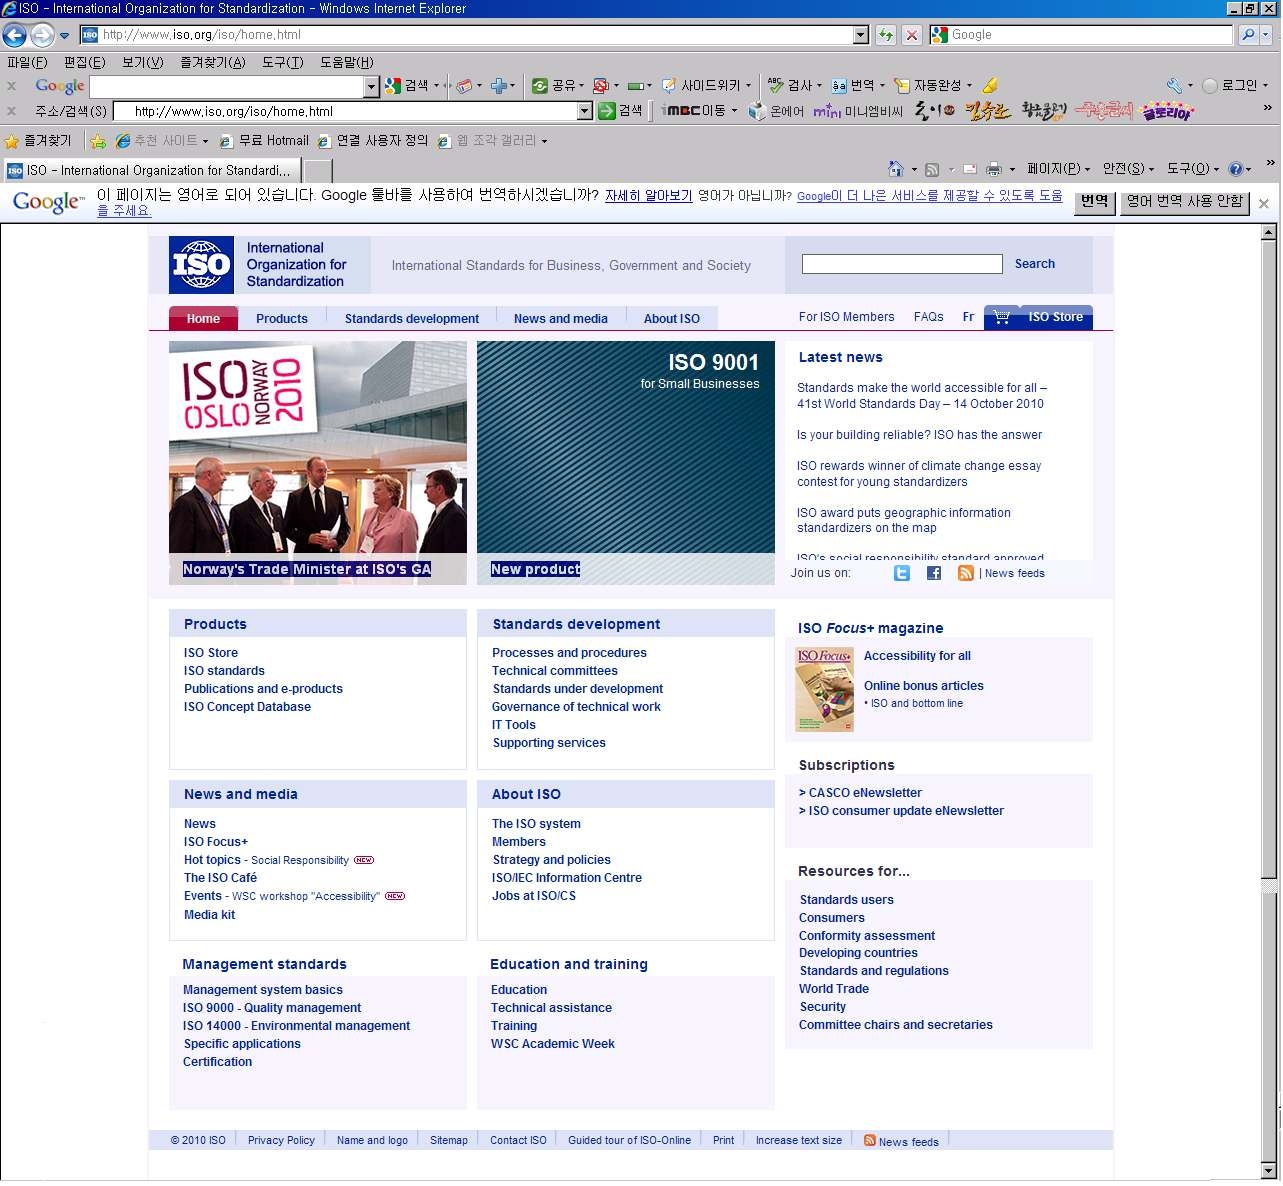The height and width of the screenshot is (1186, 1283).
Task: Click the Google sign-in (로그인) button
Action: [x=1234, y=86]
